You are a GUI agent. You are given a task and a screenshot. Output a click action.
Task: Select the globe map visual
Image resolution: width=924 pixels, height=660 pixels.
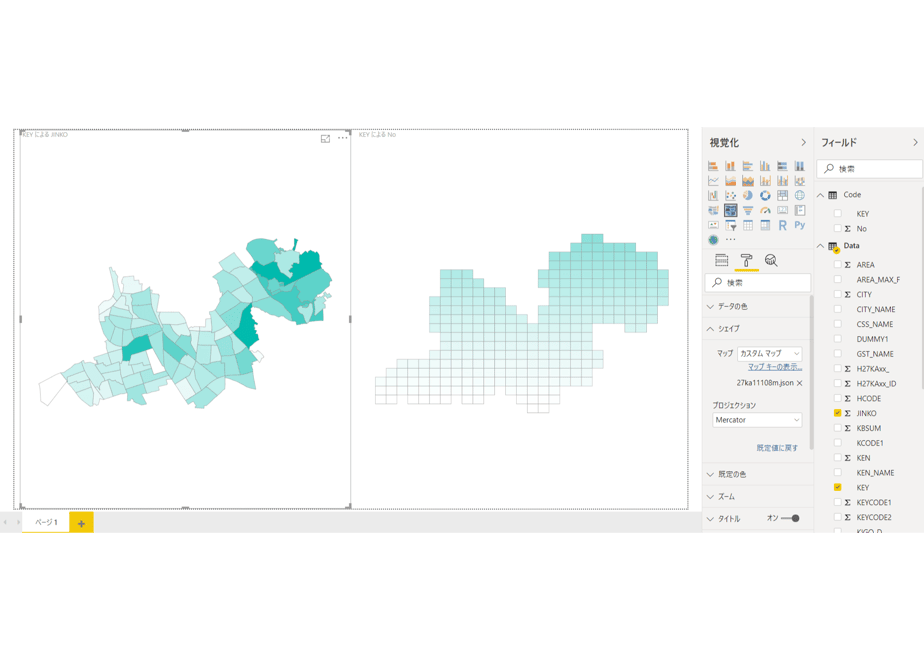(x=800, y=195)
